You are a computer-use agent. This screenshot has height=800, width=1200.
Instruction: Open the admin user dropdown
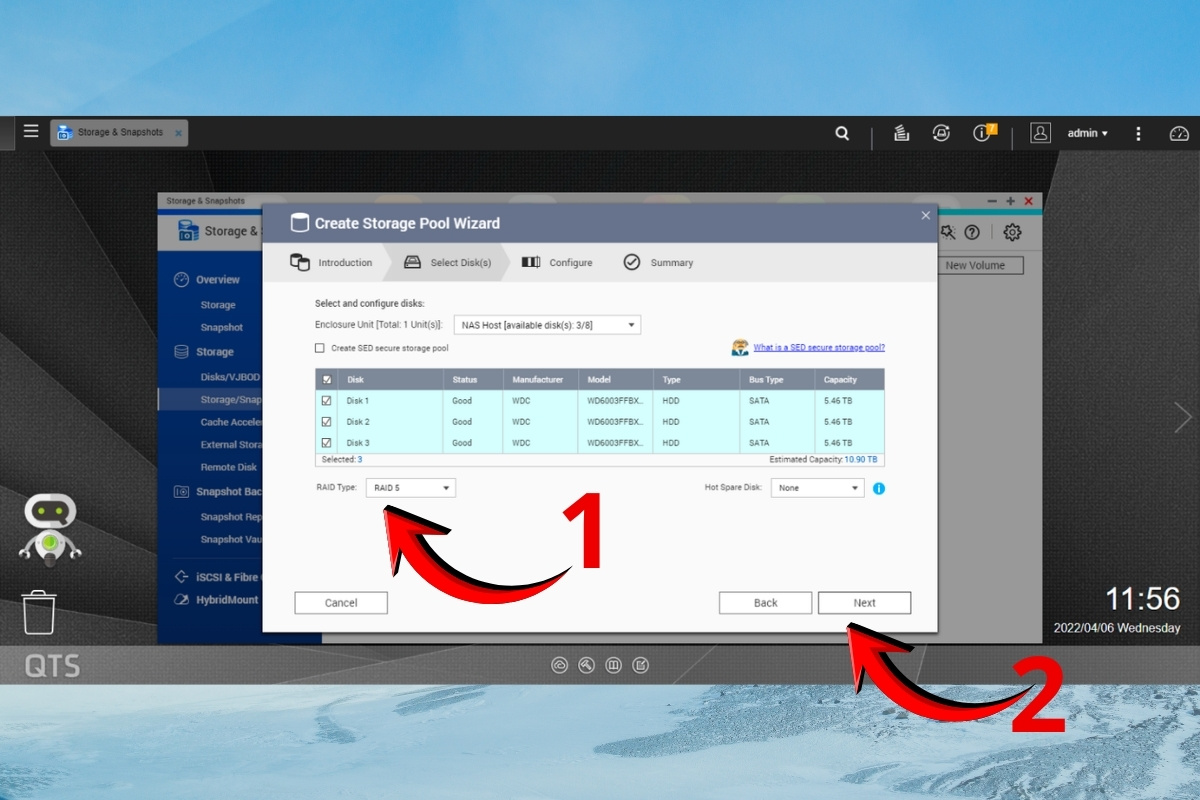(1087, 133)
